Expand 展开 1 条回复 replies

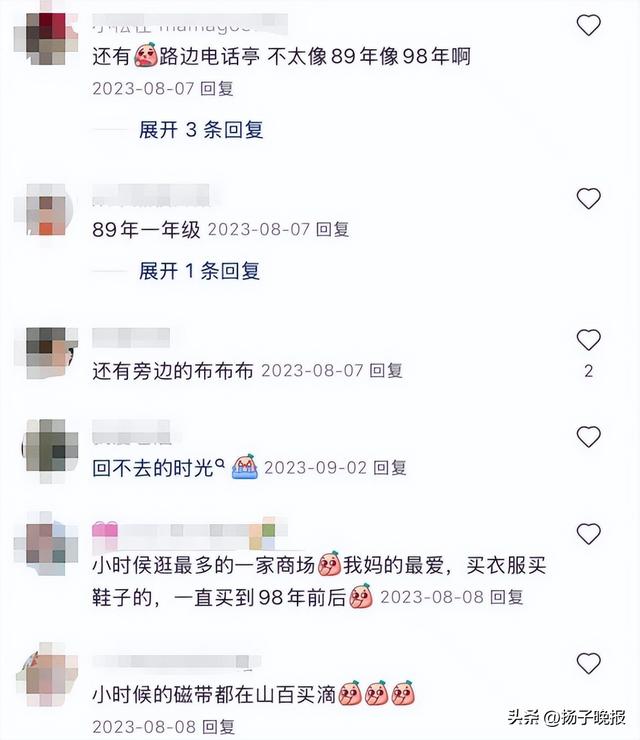coord(199,271)
